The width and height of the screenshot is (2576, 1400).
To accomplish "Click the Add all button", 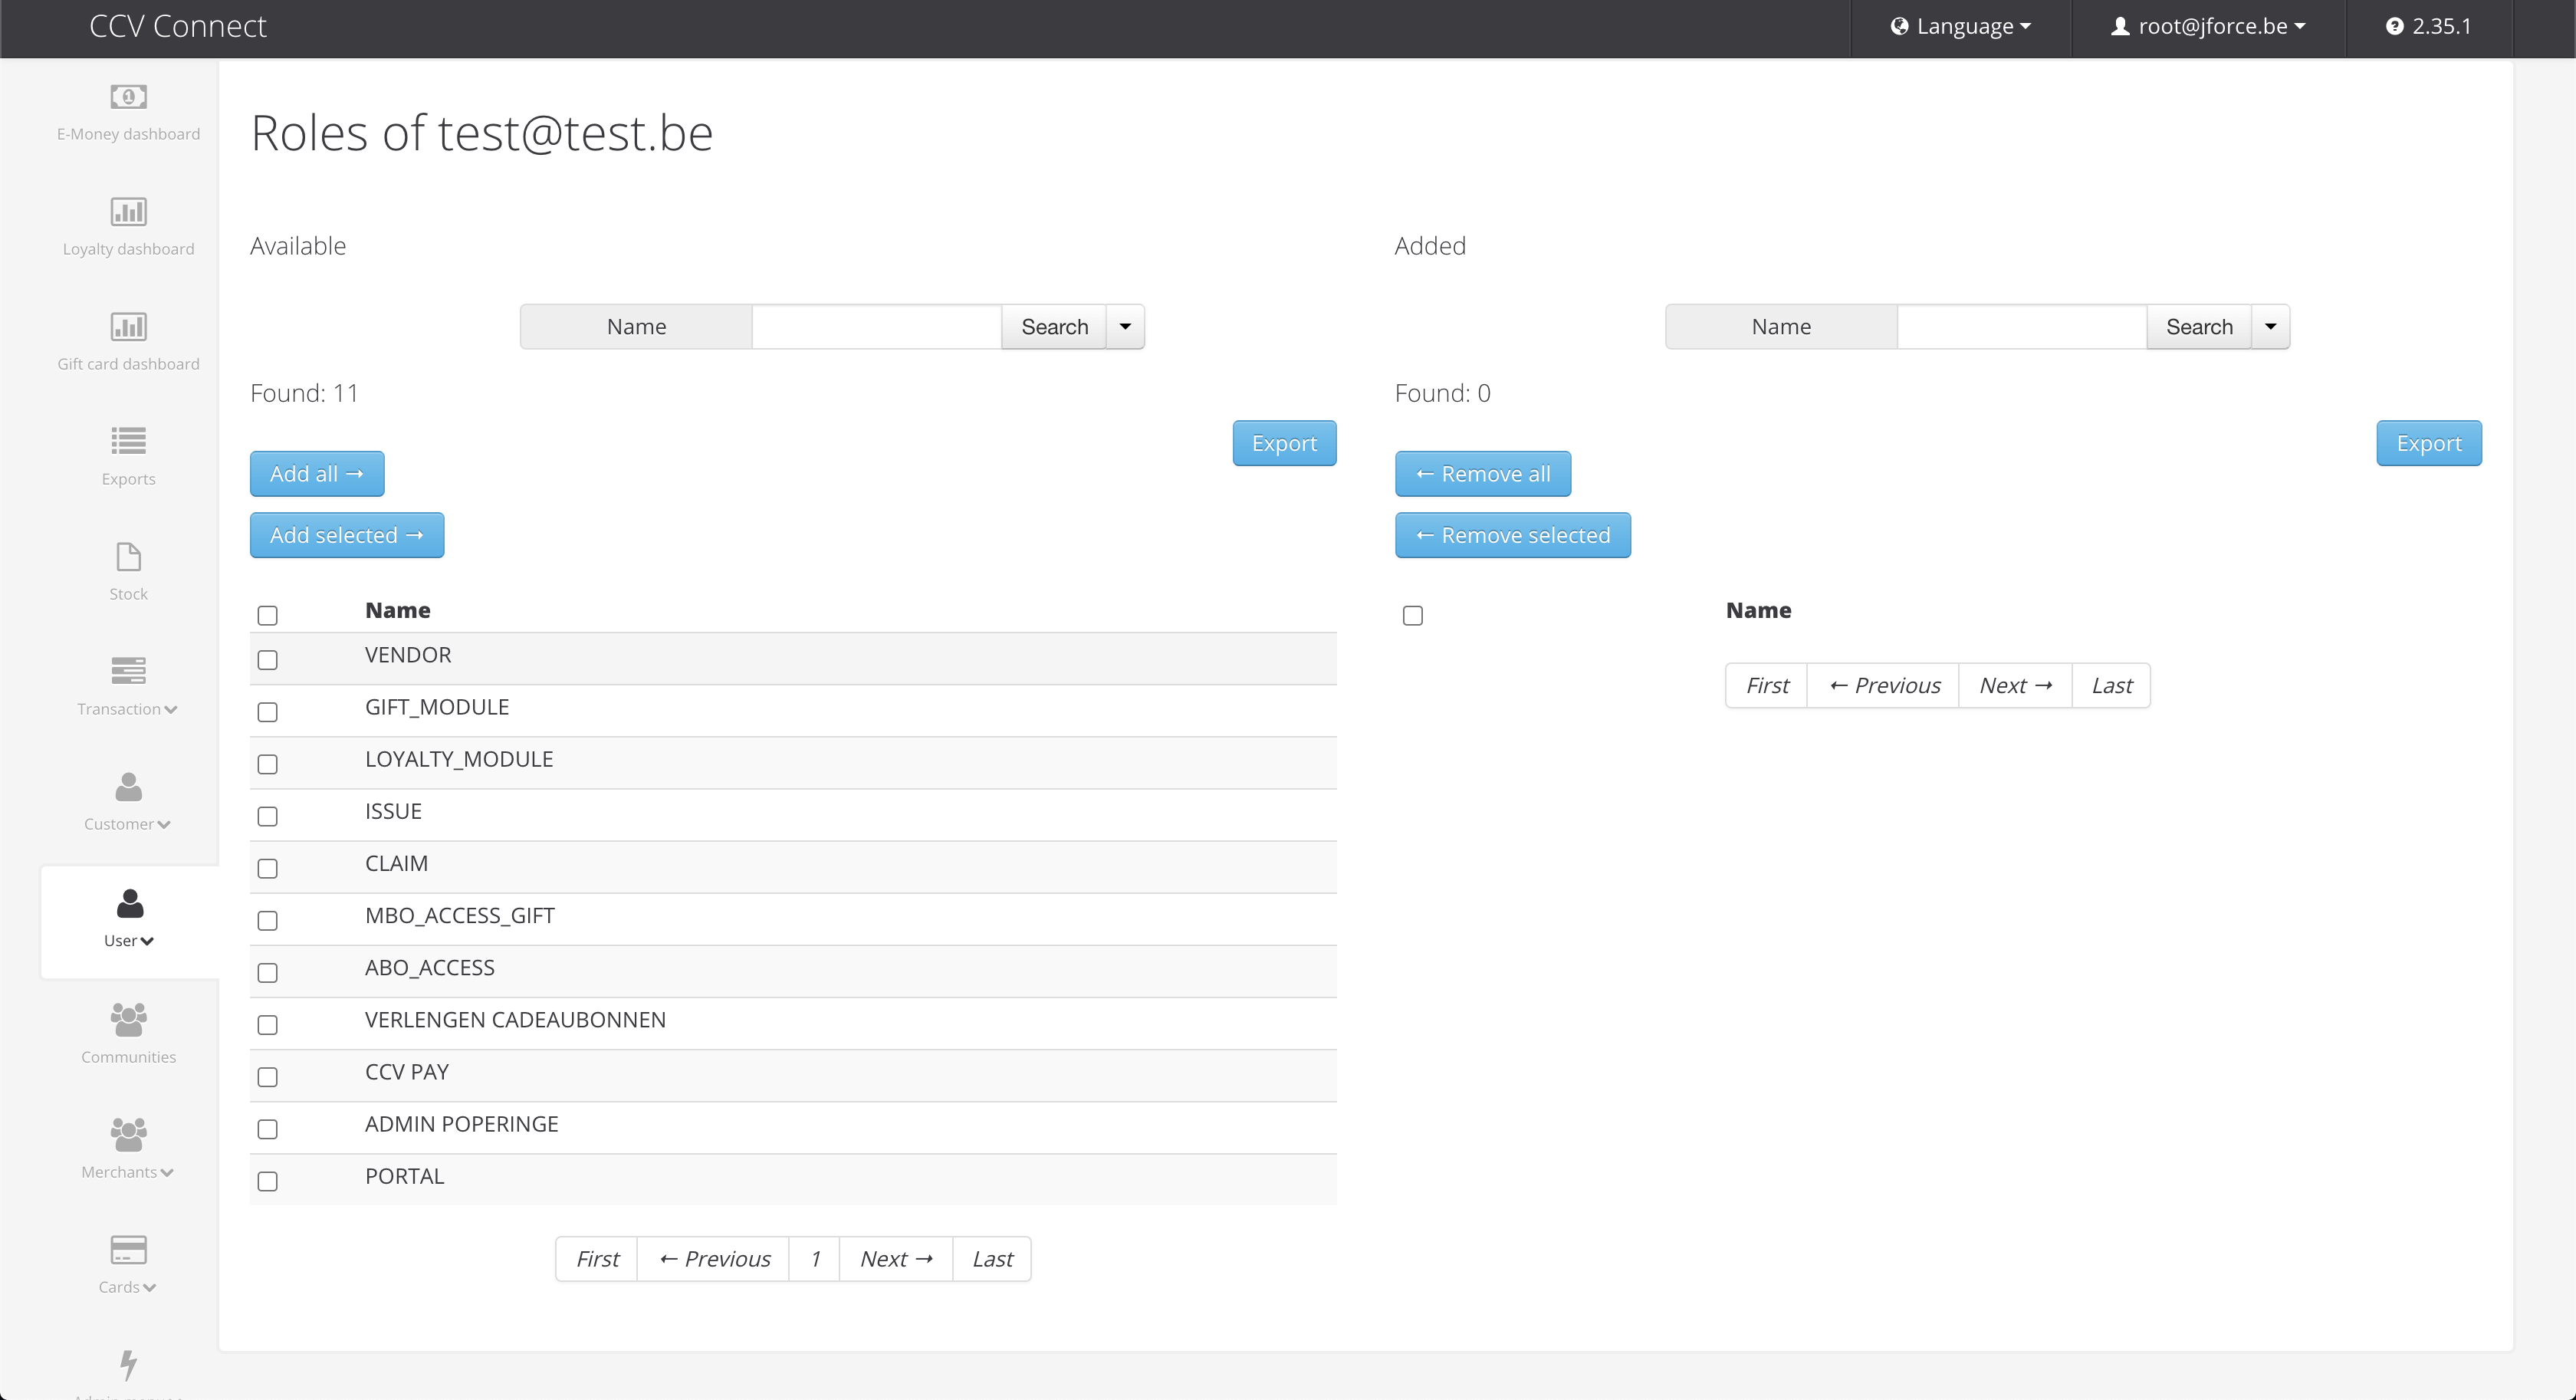I will [317, 474].
